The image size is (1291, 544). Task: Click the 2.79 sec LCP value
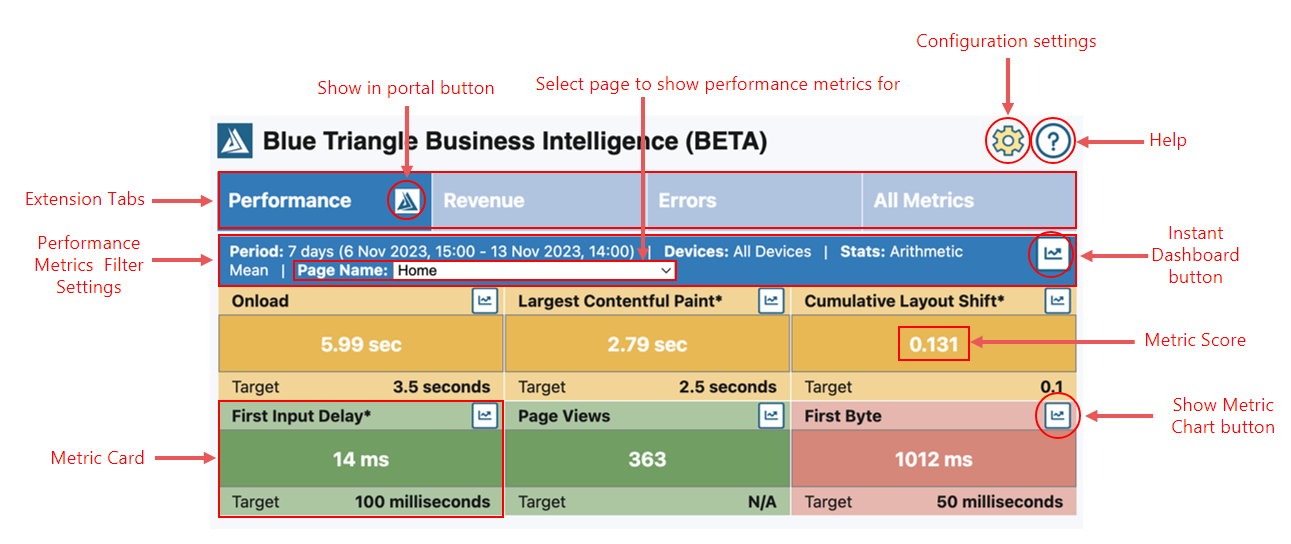647,345
